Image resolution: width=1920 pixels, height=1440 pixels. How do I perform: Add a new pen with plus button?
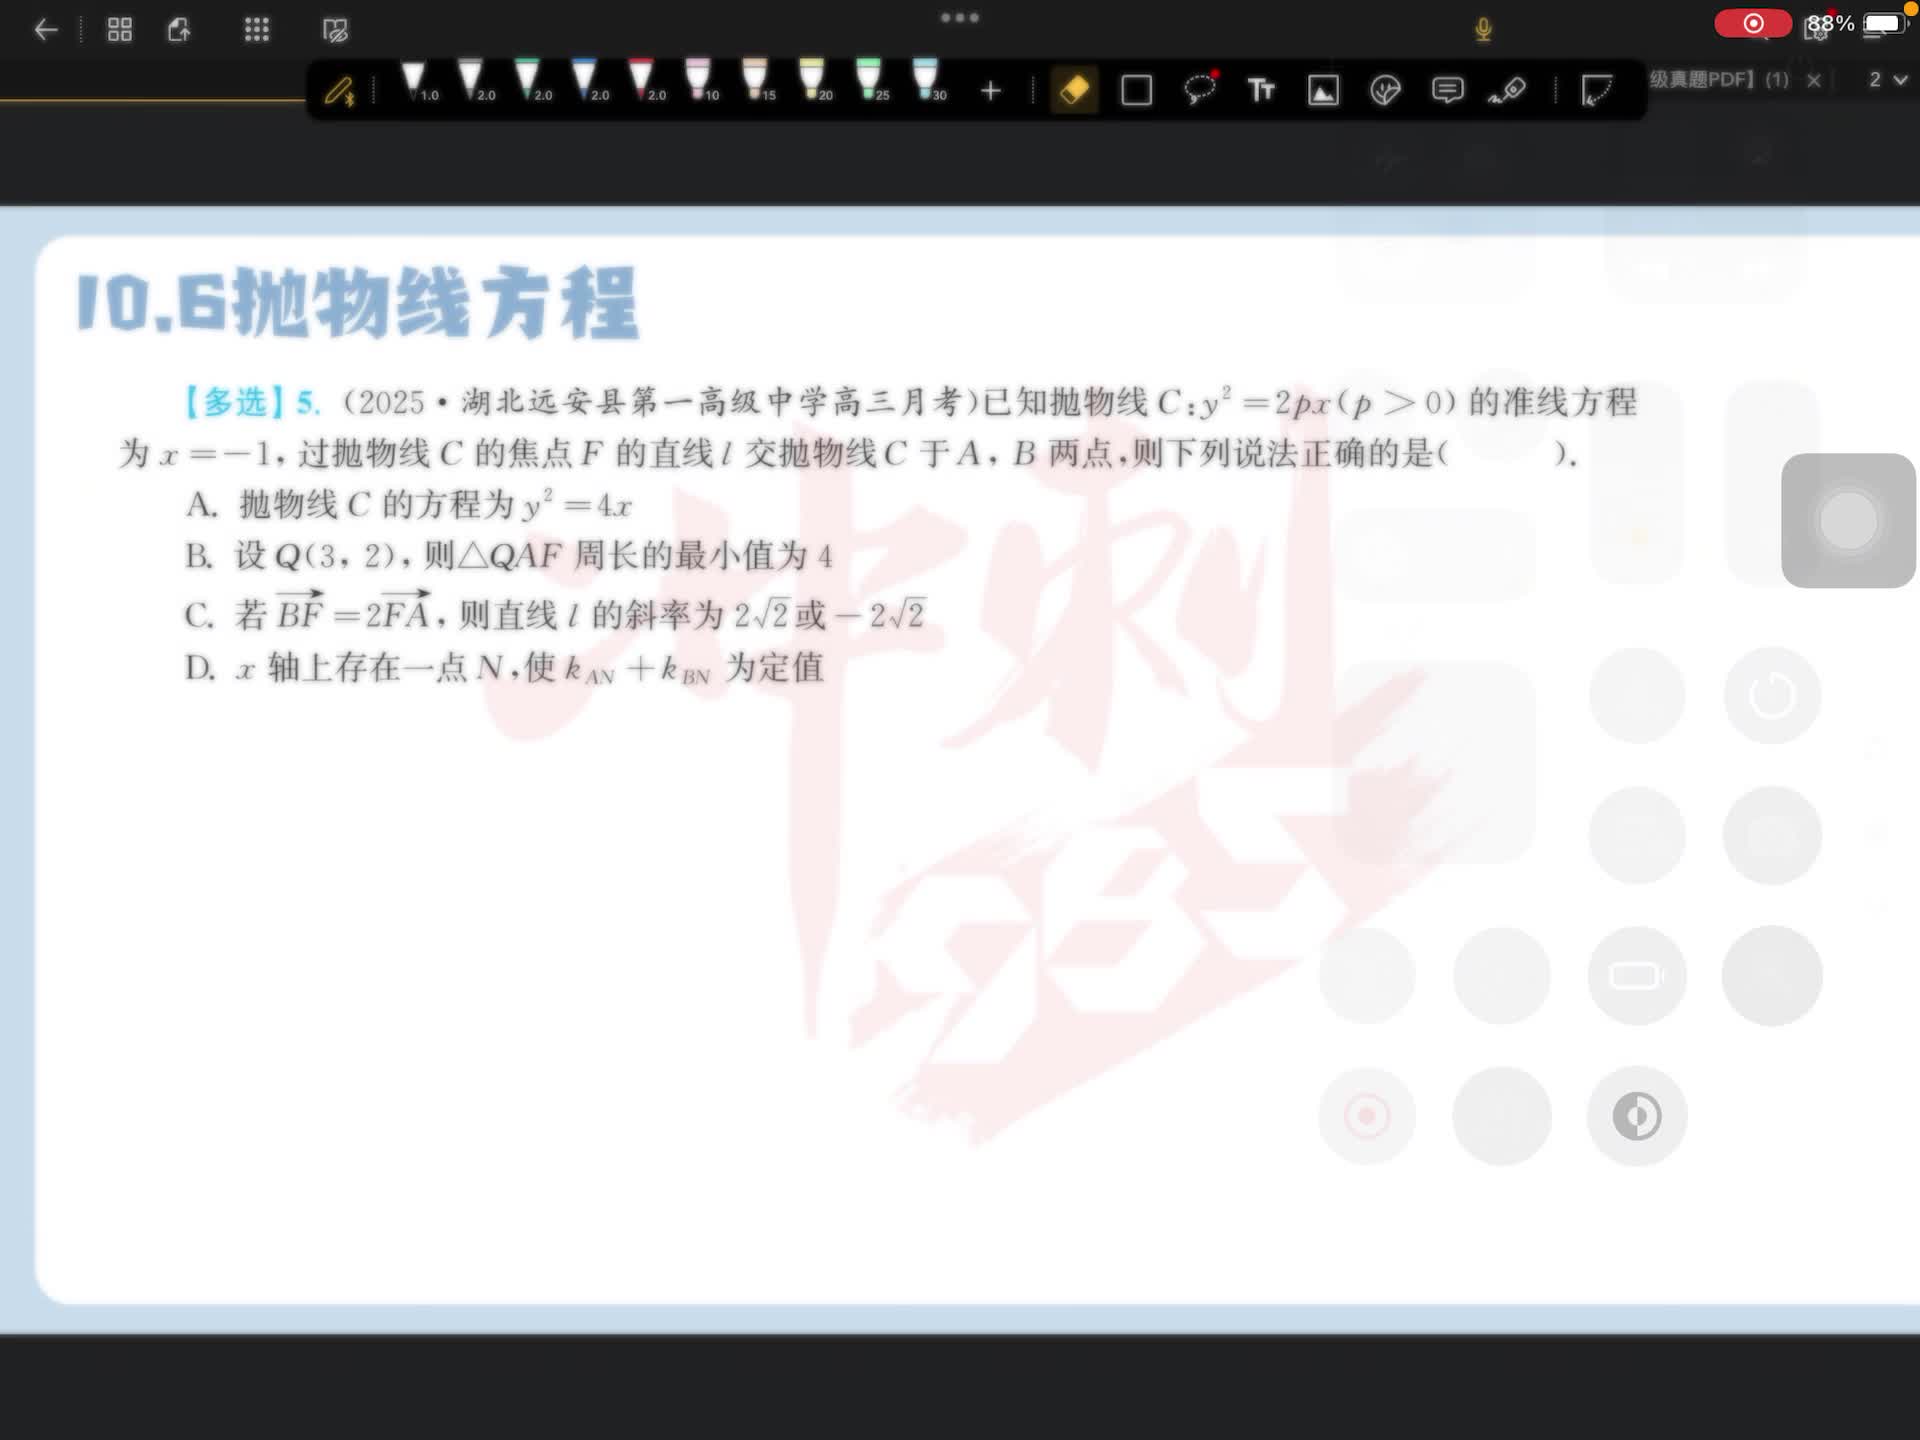tap(990, 91)
